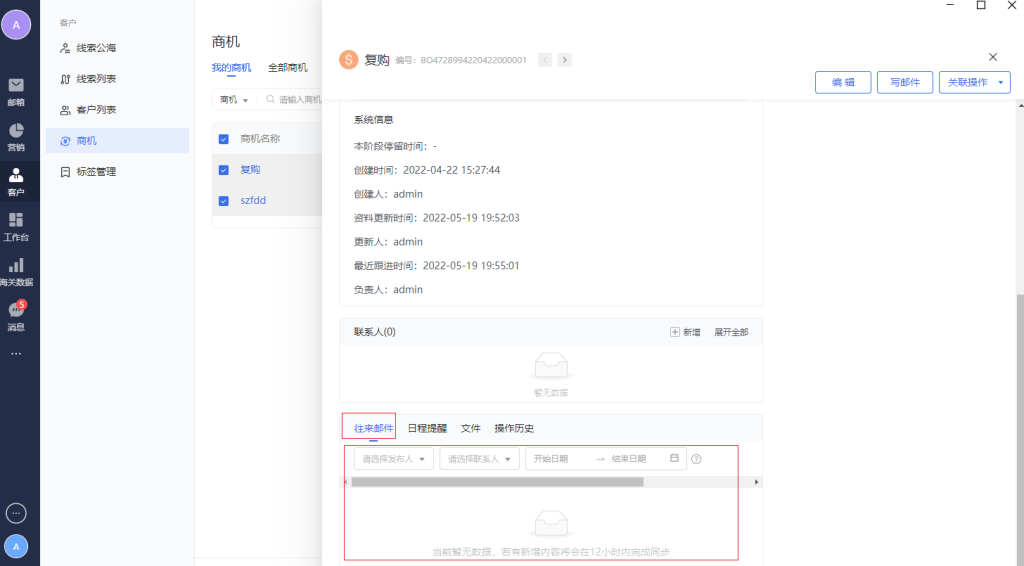The width and height of the screenshot is (1024, 566).
Task: Click the 编辑 button
Action: [x=843, y=83]
